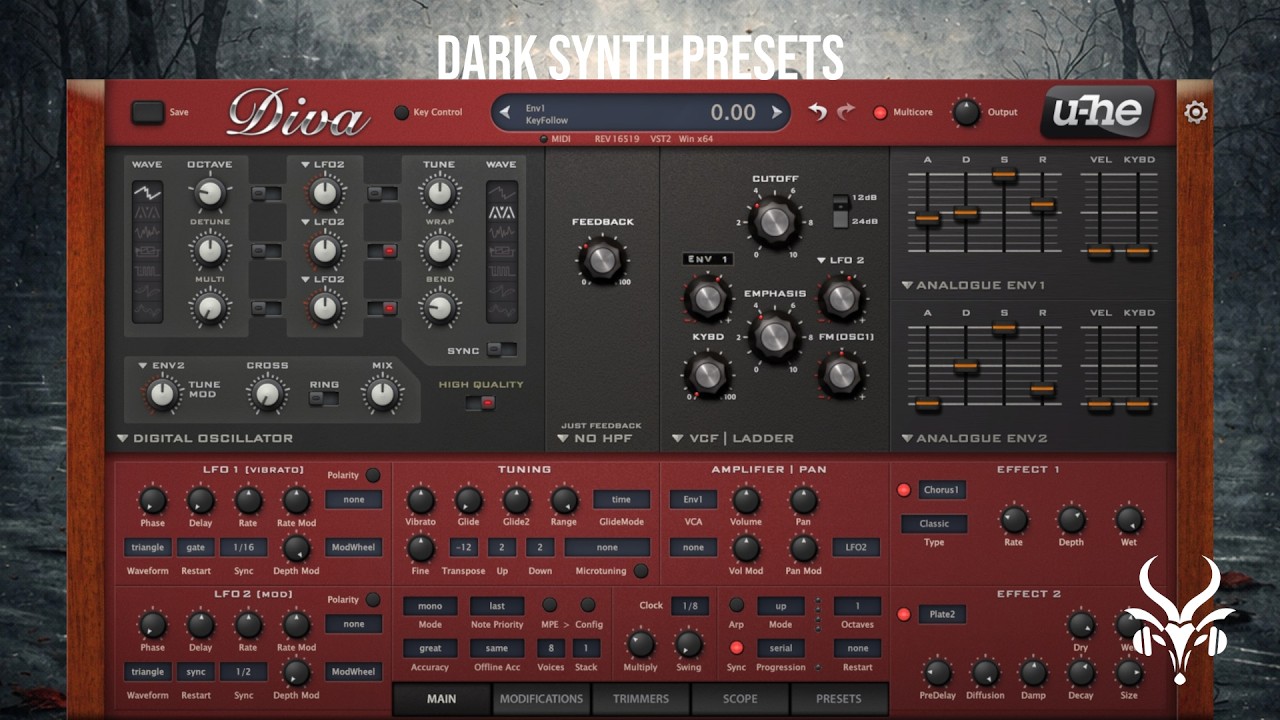Switch to the SCOPE tab
The width and height of the screenshot is (1280, 720).
pyautogui.click(x=740, y=699)
